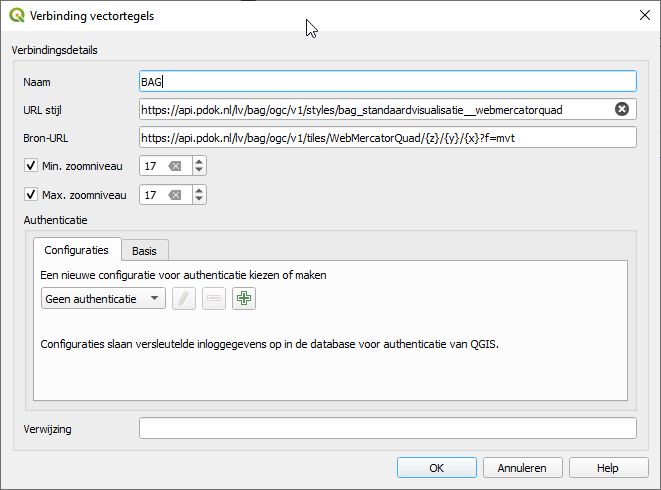The width and height of the screenshot is (661, 490).
Task: Confirm the connection with the OK button
Action: click(437, 468)
